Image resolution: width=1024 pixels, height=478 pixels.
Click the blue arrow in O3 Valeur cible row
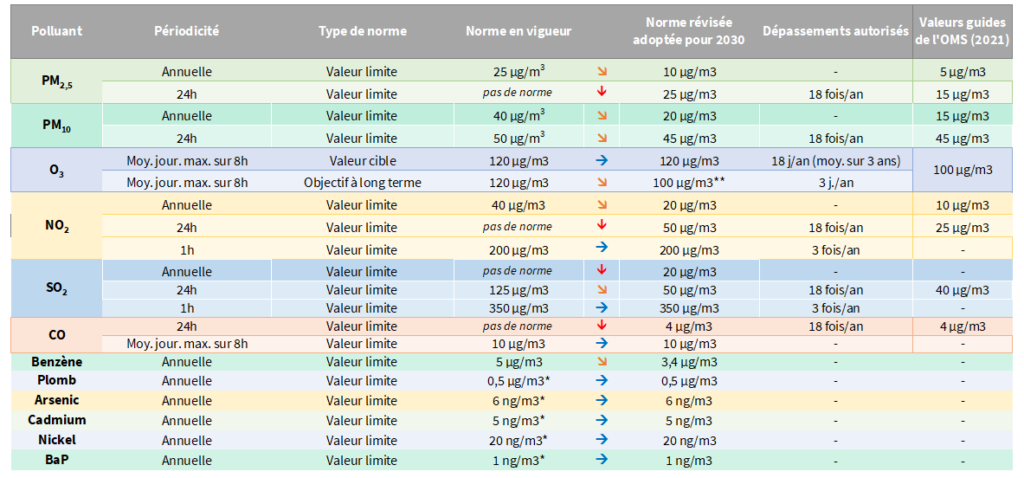click(602, 161)
